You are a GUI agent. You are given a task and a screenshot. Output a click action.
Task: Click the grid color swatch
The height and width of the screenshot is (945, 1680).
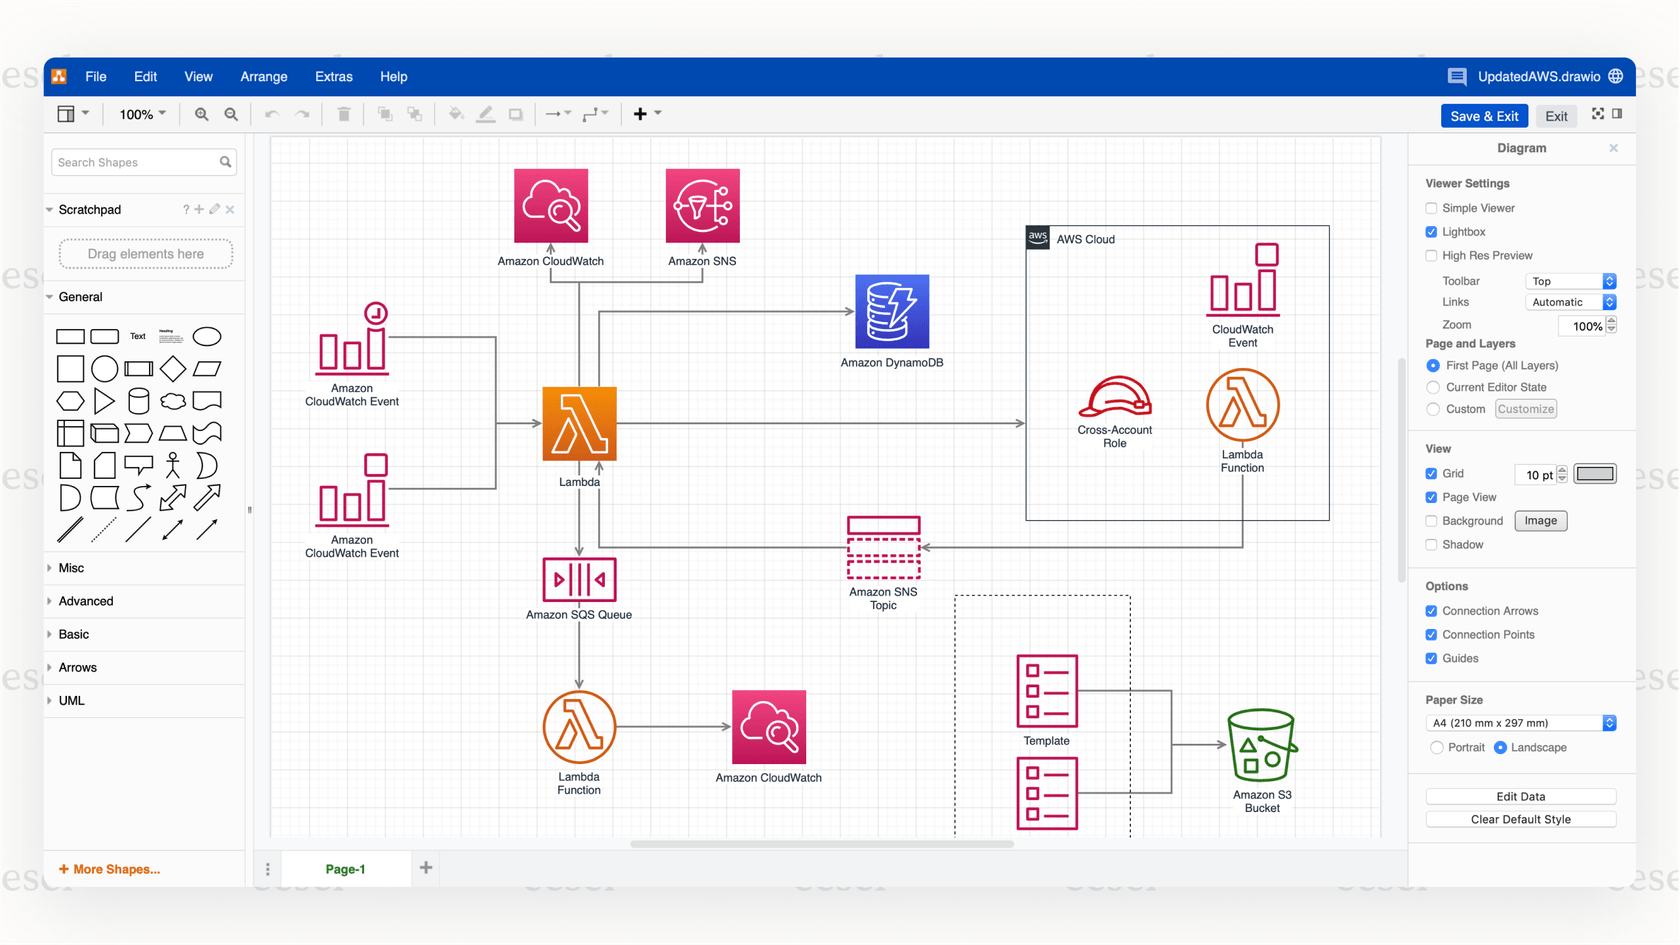click(1595, 473)
